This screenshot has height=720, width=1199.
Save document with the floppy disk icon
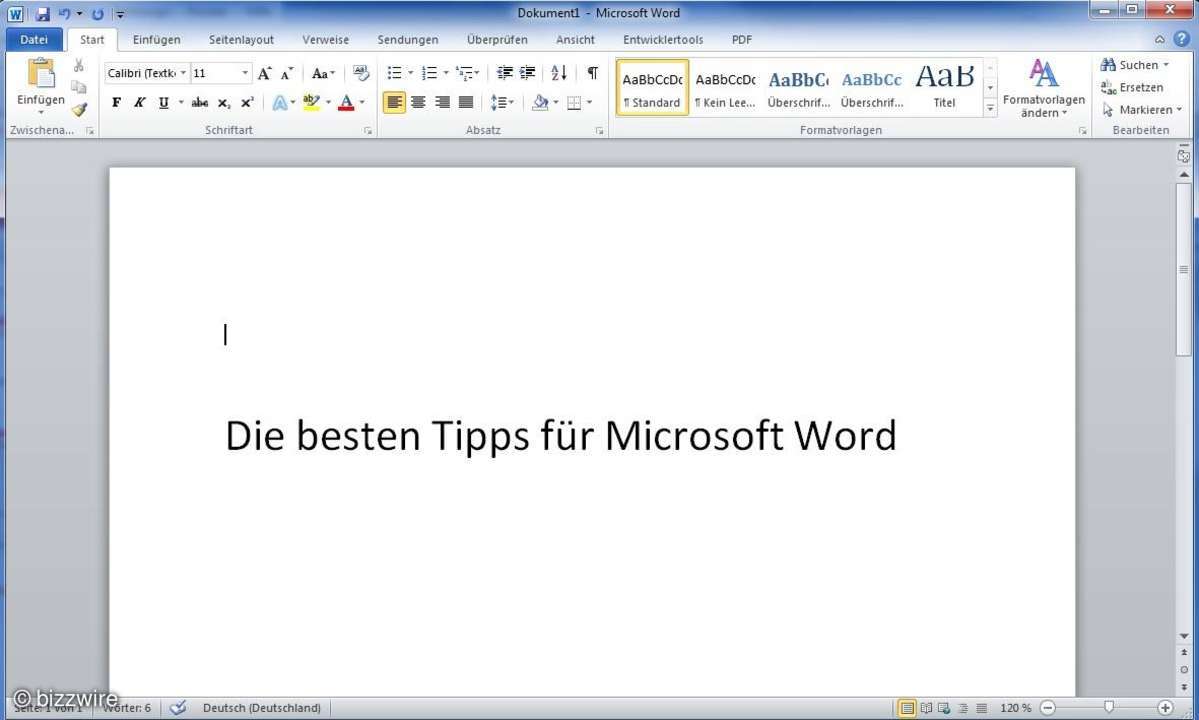tap(43, 14)
